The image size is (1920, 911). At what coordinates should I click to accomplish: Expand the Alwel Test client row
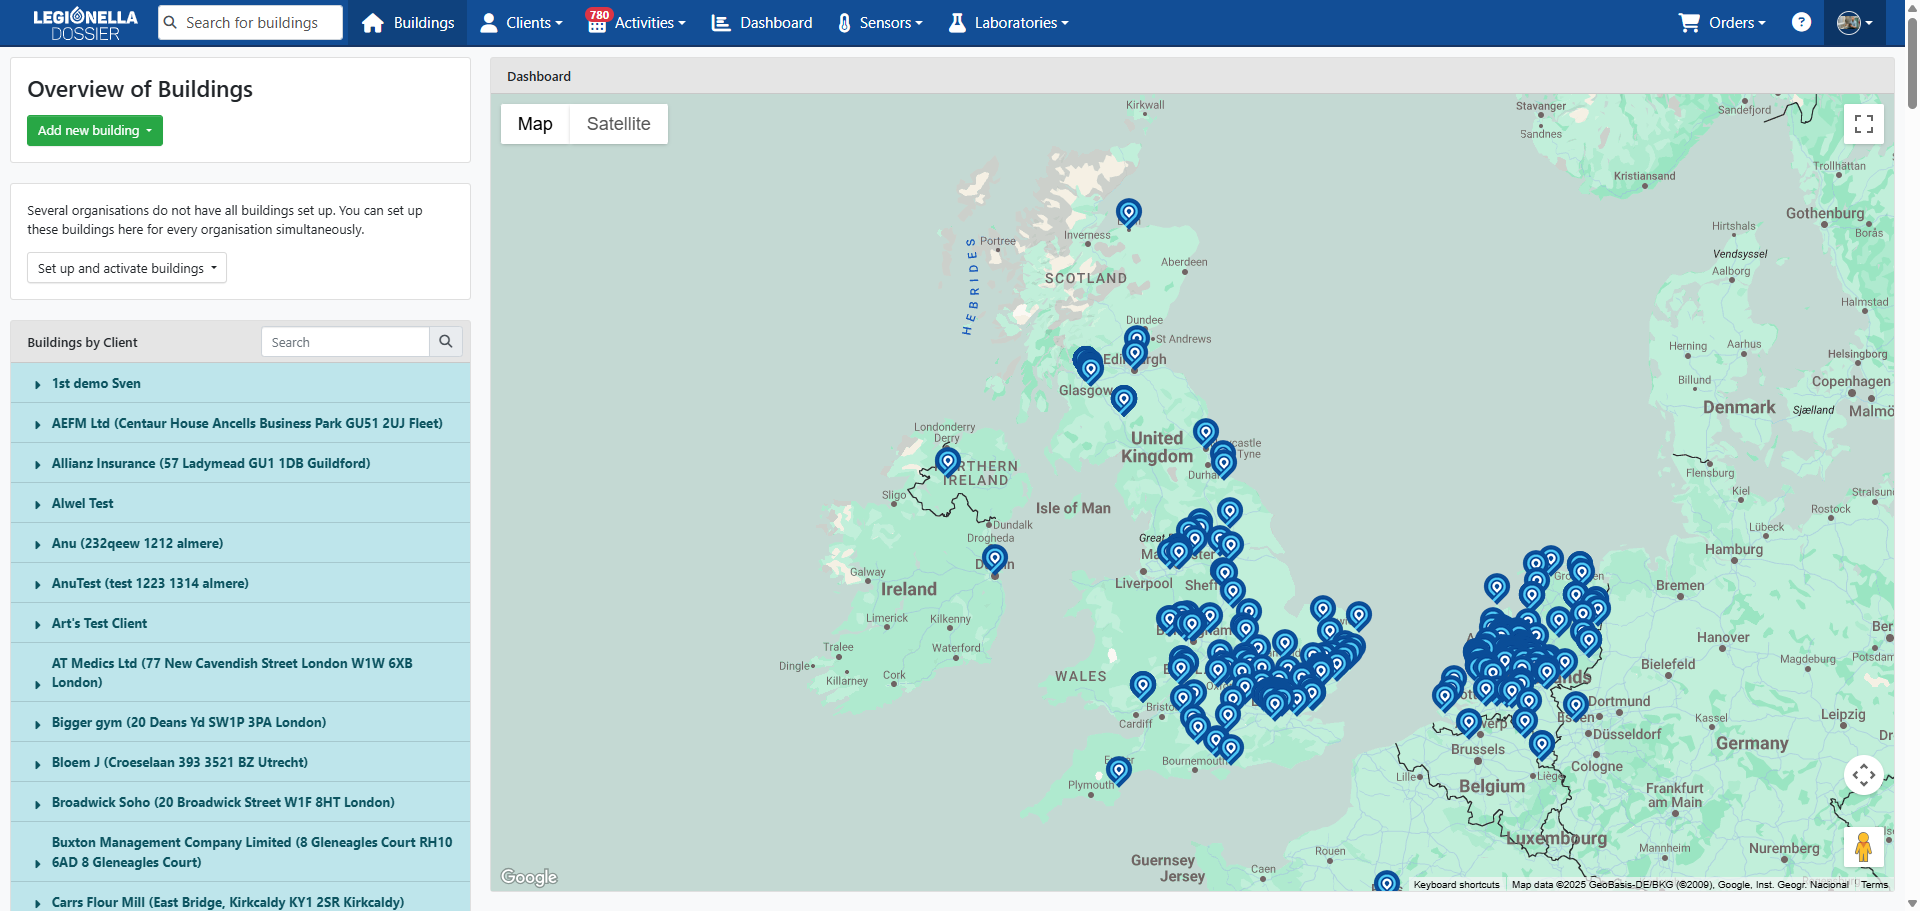82,503
